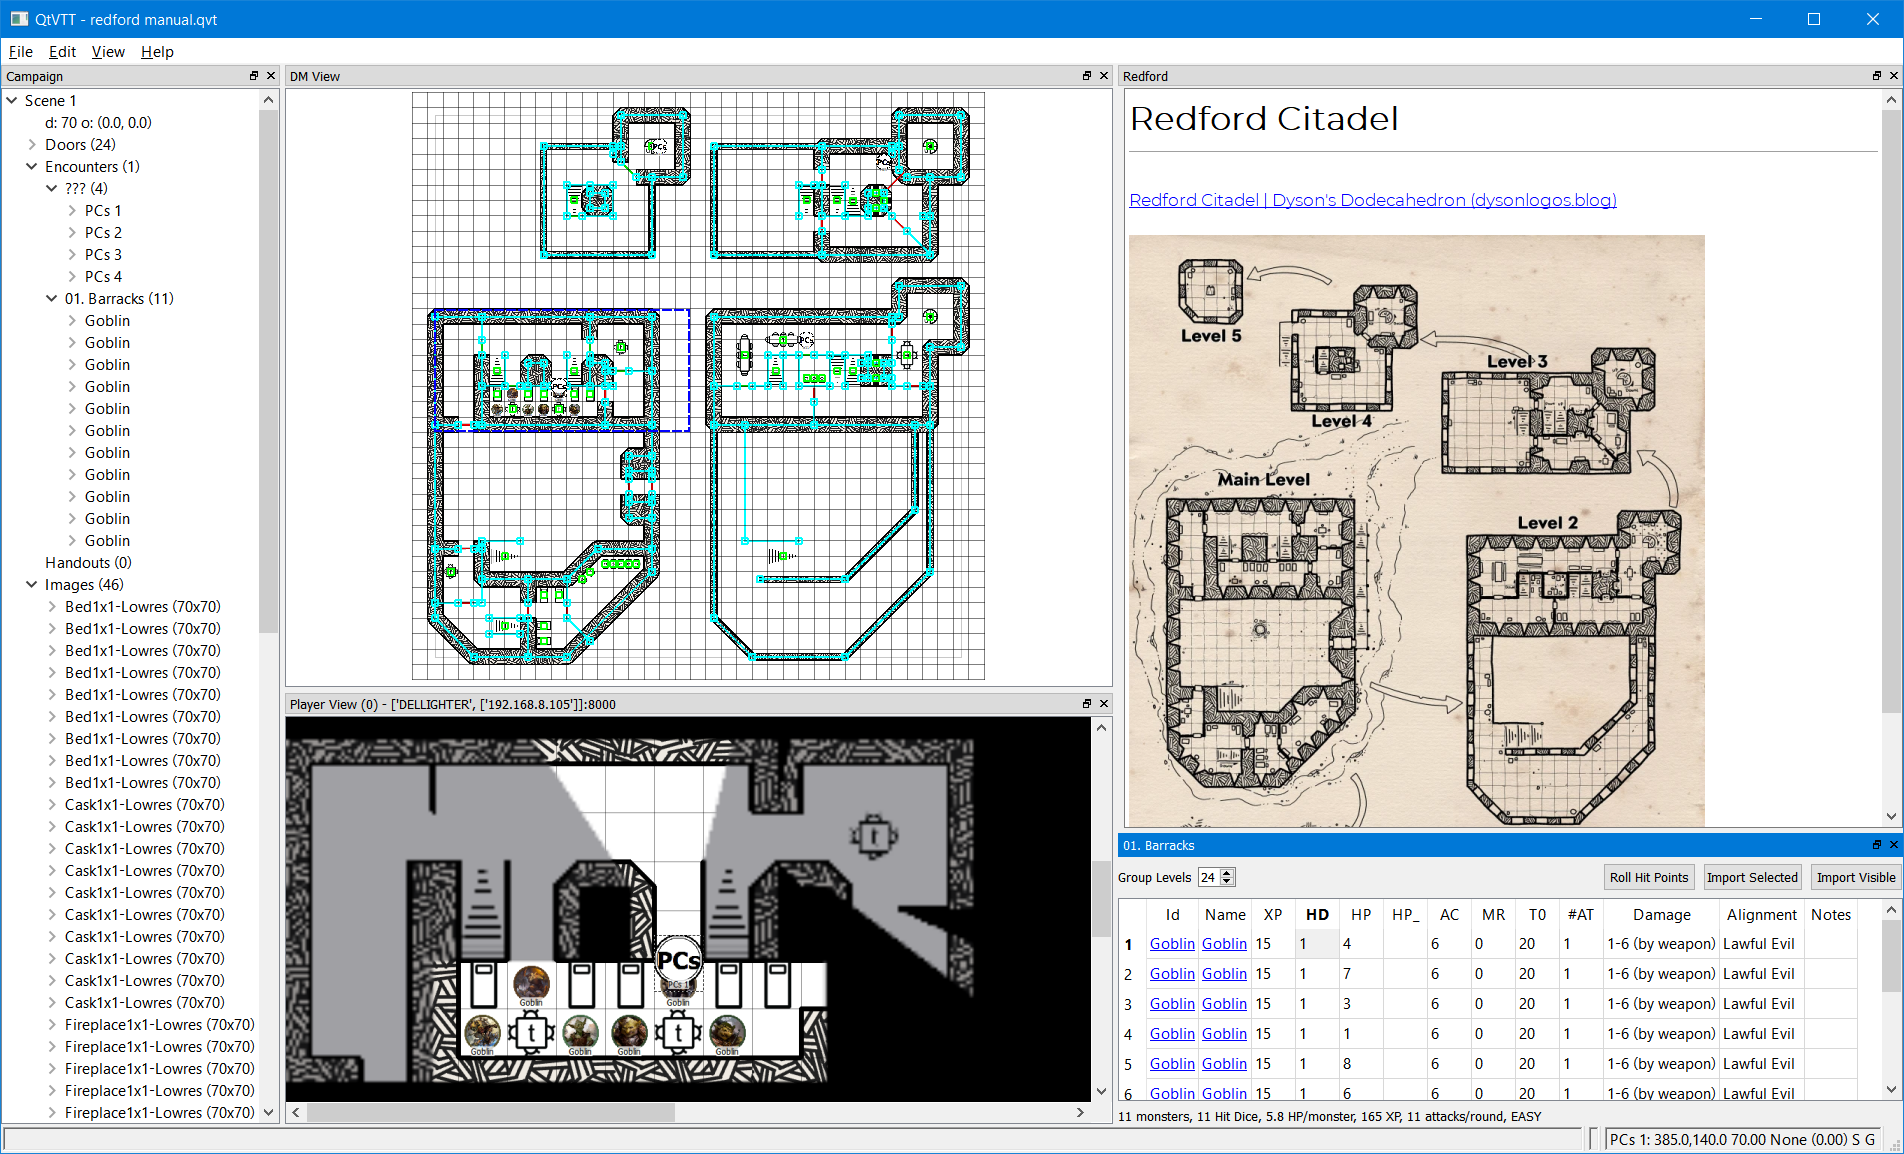Close the Redford document panel
The height and width of the screenshot is (1154, 1904).
(1893, 76)
